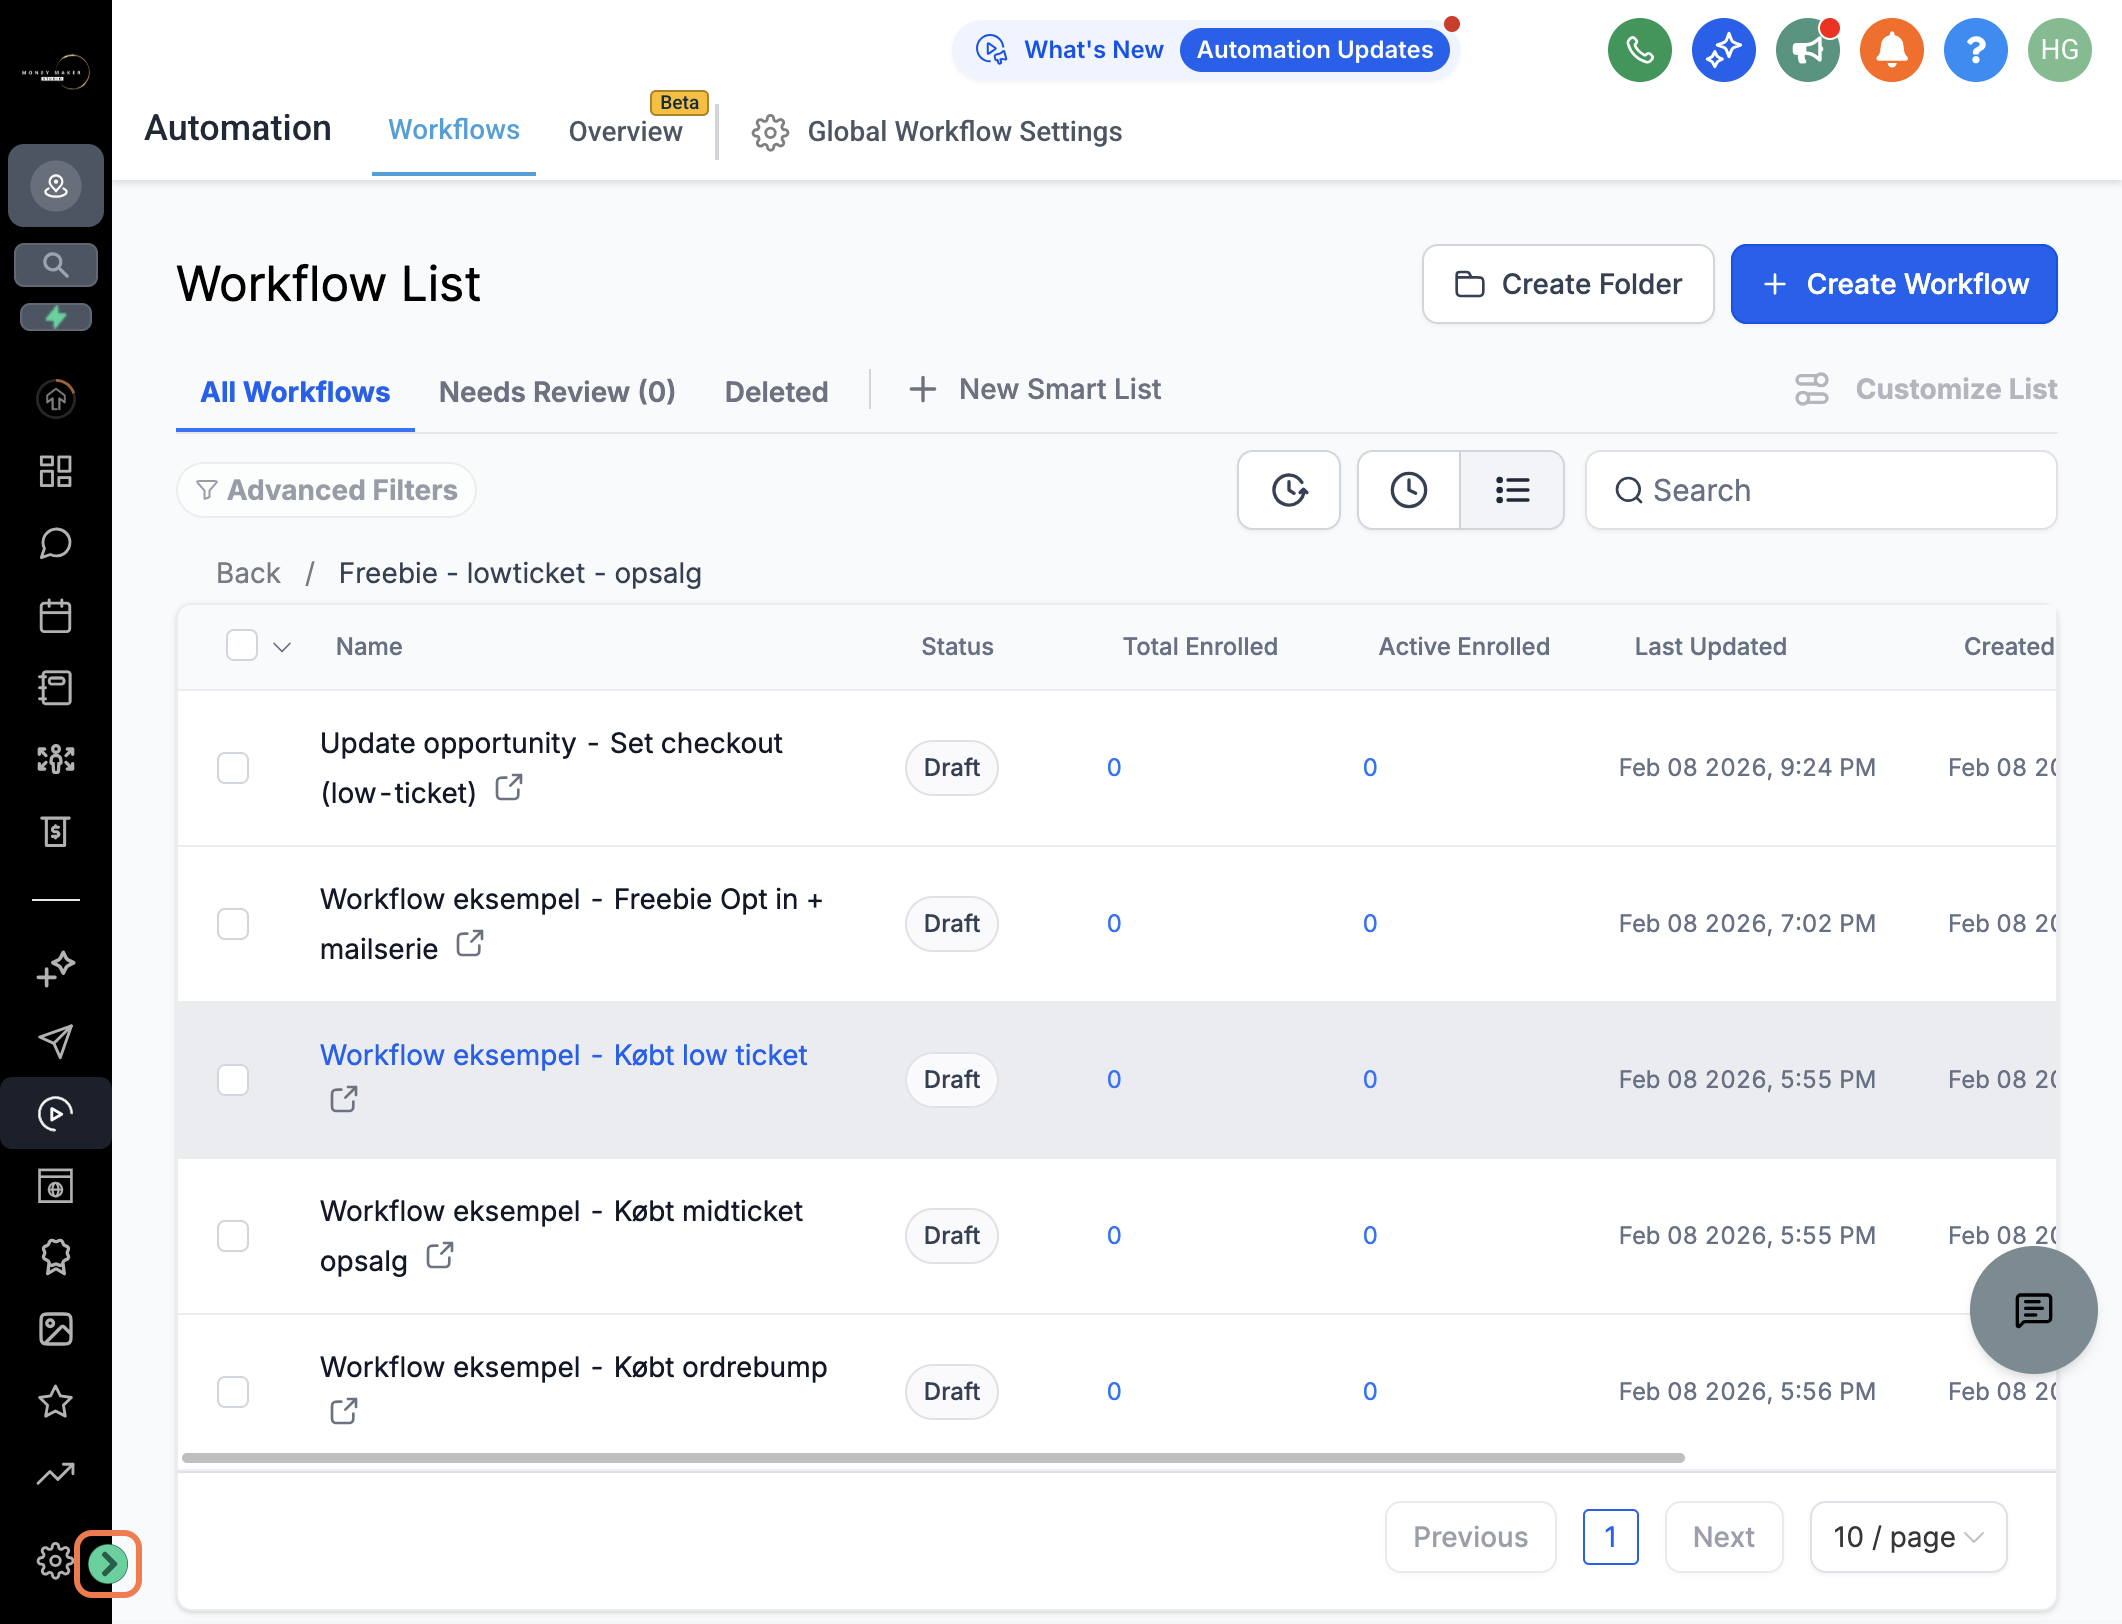The height and width of the screenshot is (1624, 2122).
Task: Click the green phone dialer icon
Action: tap(1640, 50)
